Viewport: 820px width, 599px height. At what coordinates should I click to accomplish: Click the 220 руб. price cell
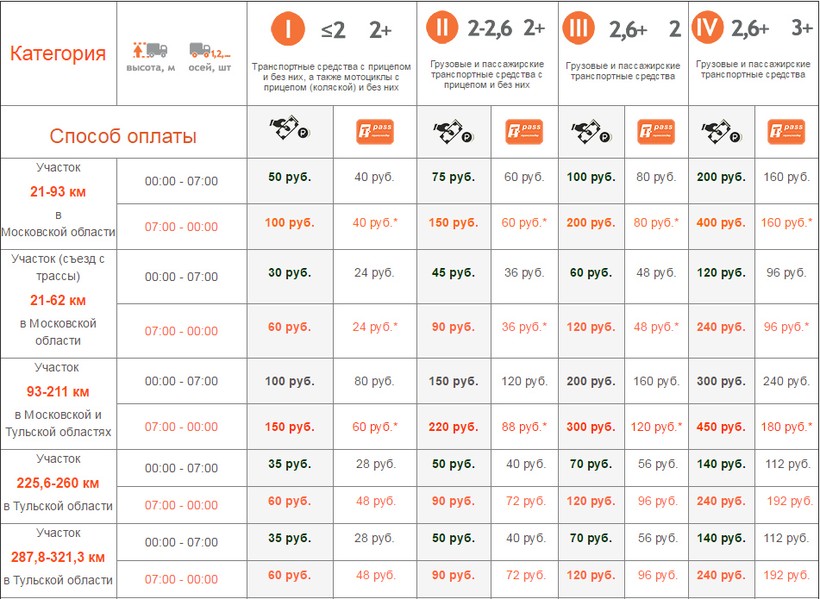tap(454, 427)
